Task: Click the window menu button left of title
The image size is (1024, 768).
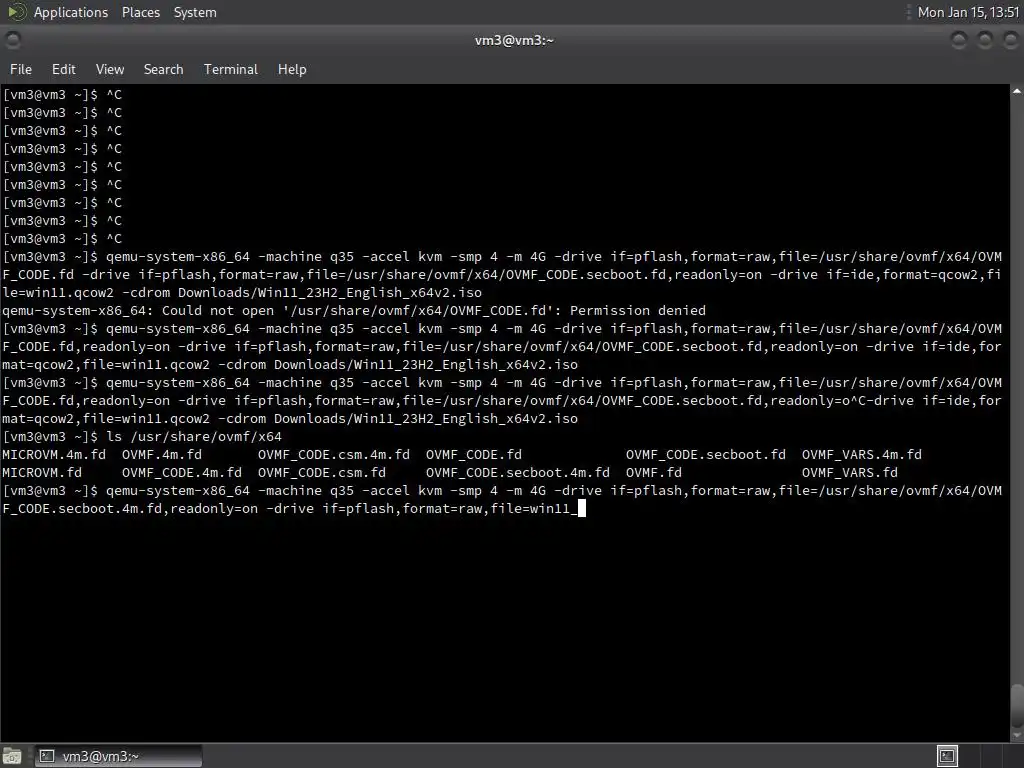Action: (x=12, y=40)
